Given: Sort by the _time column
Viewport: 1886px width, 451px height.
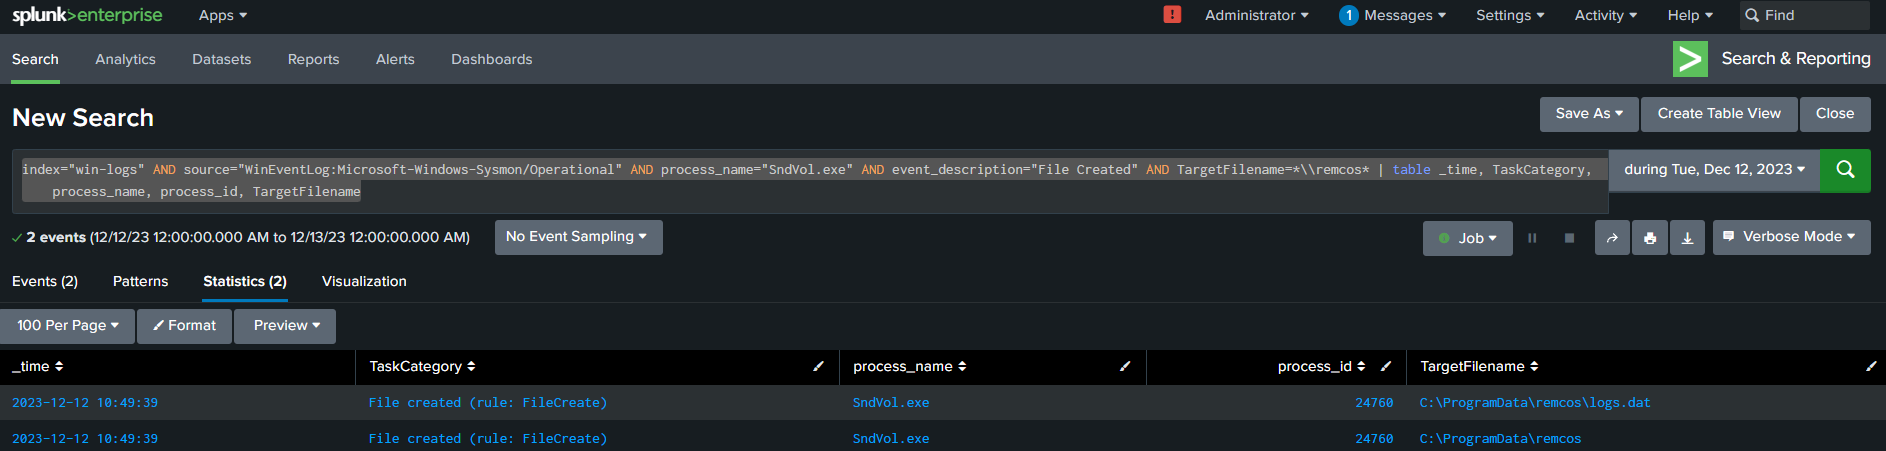Looking at the screenshot, I should pyautogui.click(x=38, y=366).
